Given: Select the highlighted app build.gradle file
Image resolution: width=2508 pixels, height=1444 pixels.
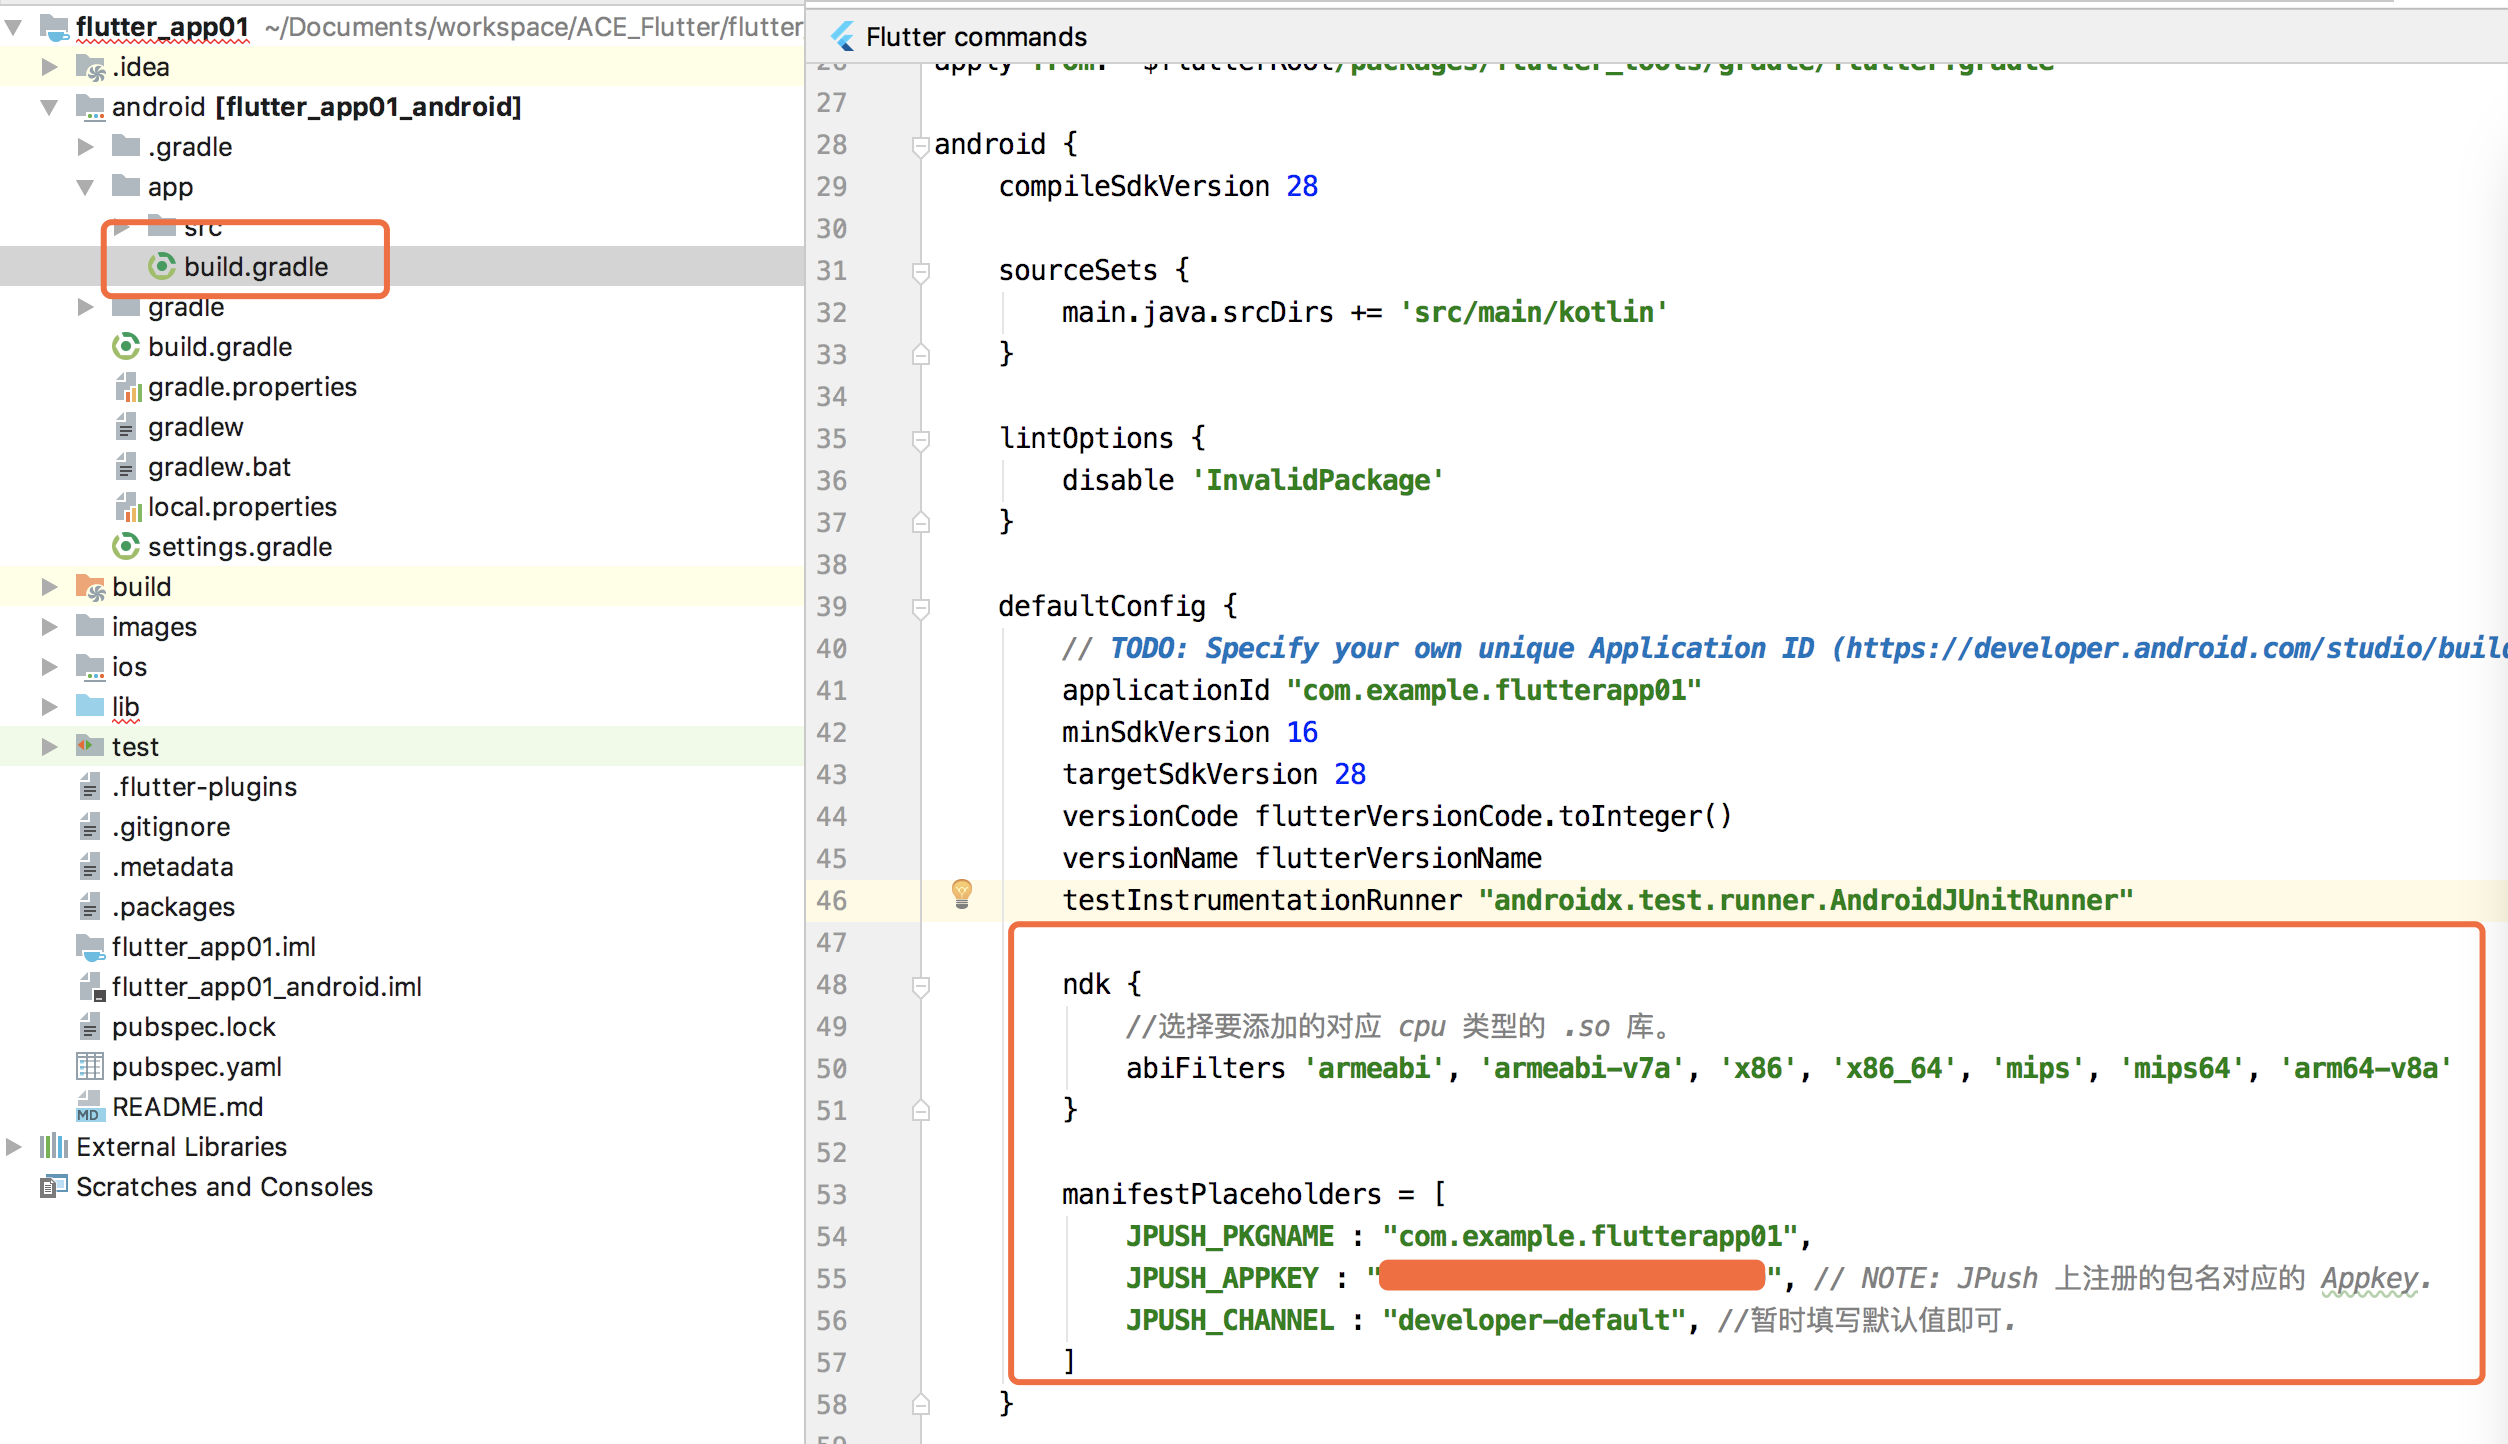Looking at the screenshot, I should (x=255, y=267).
